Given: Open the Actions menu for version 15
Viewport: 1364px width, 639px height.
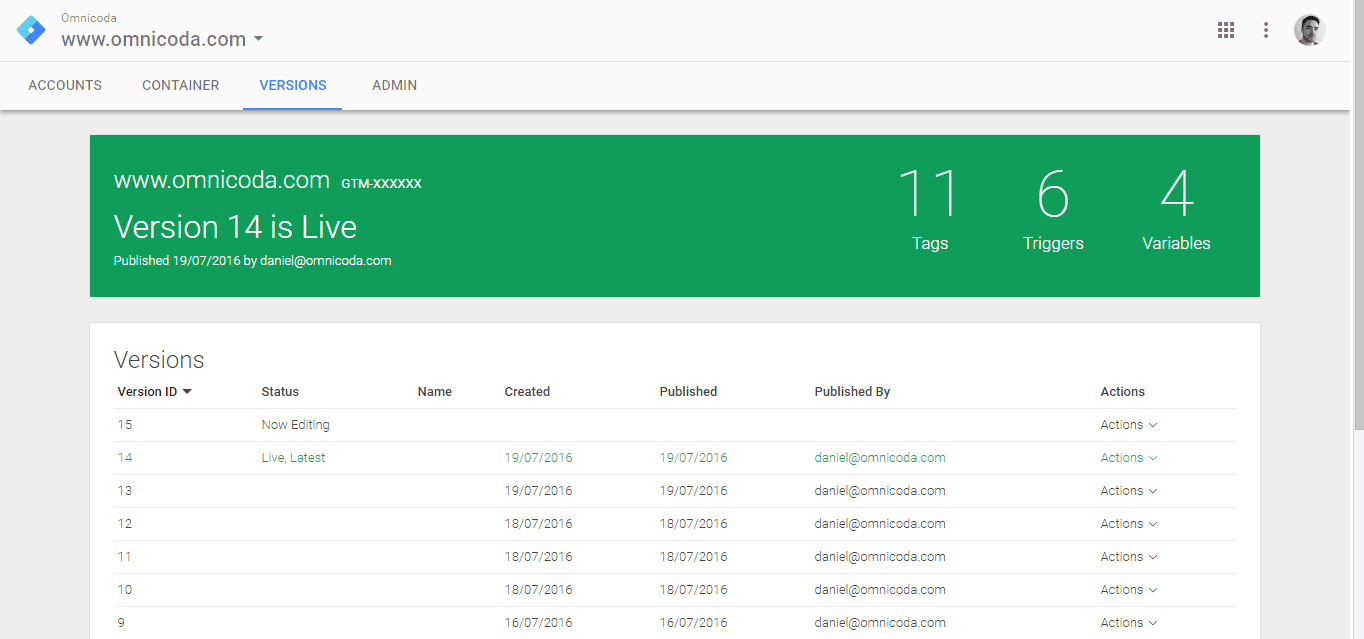Looking at the screenshot, I should (1128, 424).
